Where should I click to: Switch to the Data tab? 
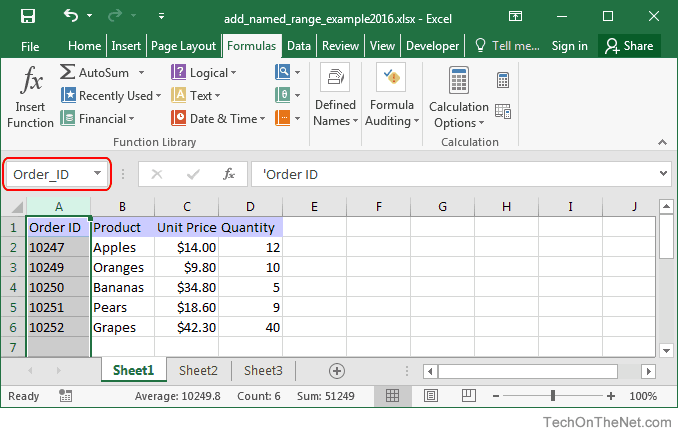[299, 46]
